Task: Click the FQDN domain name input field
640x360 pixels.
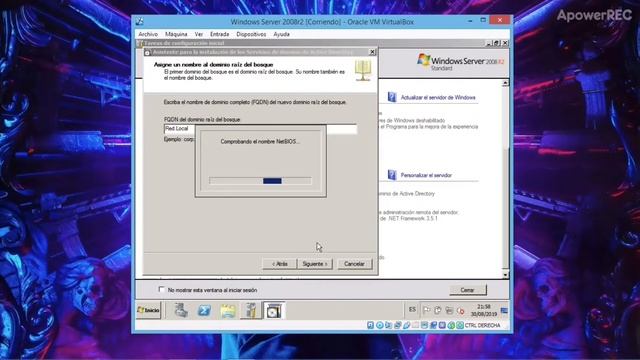Action: (260, 129)
